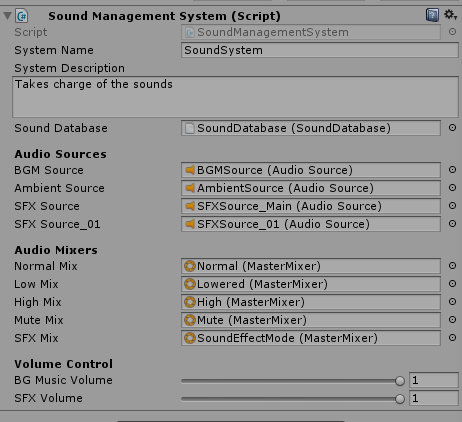Click the speaker icon in SFXSource_Main field
The image size is (462, 422).
(x=190, y=206)
